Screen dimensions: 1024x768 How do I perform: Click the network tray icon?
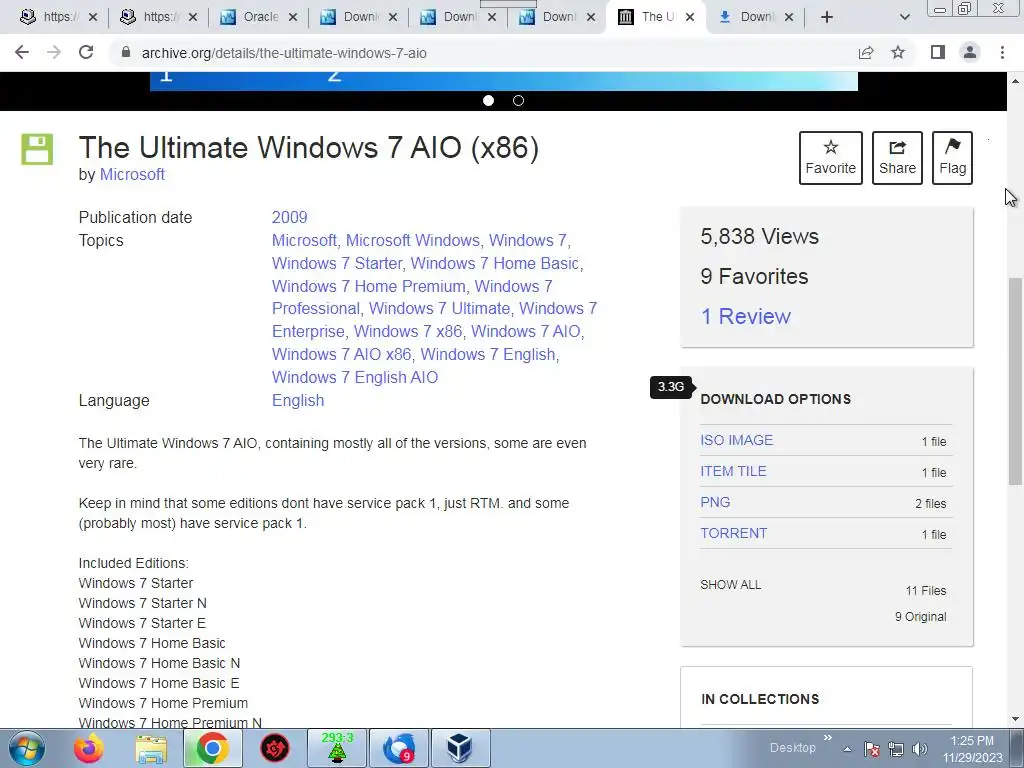(x=896, y=749)
